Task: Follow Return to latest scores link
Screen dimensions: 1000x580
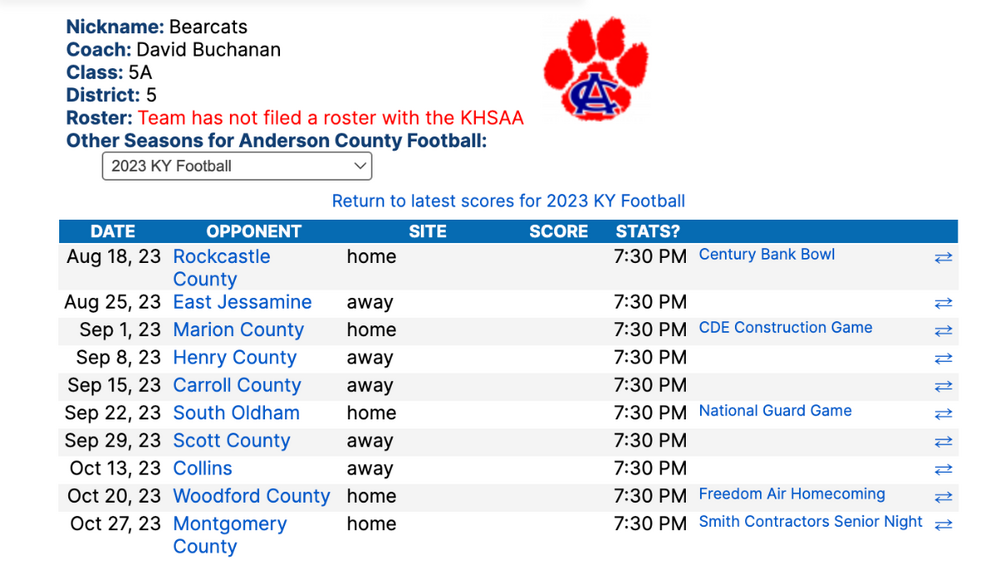Action: pos(508,201)
